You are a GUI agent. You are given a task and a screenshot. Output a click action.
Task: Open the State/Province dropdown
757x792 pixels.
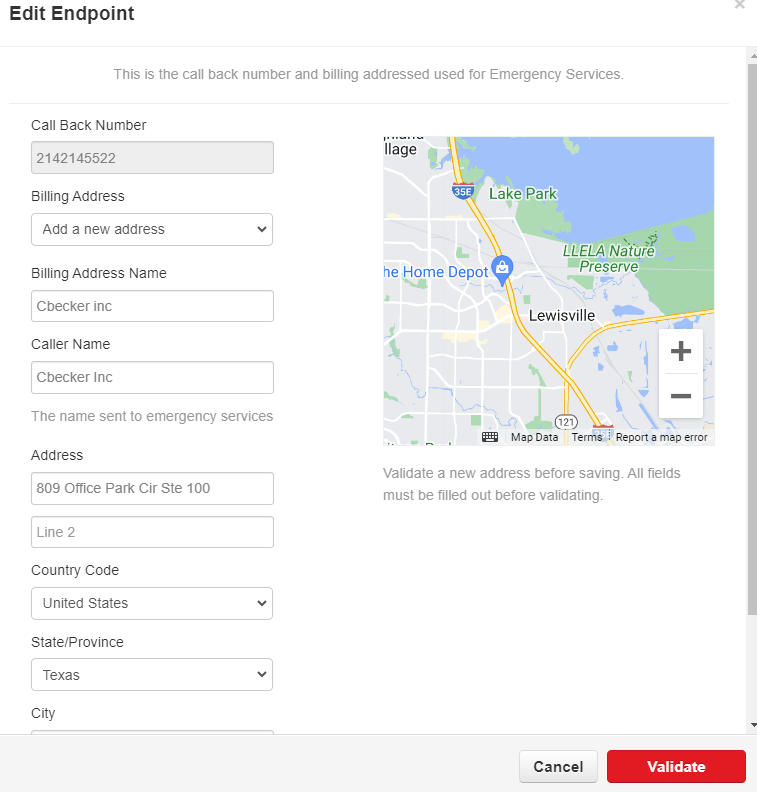tap(152, 675)
